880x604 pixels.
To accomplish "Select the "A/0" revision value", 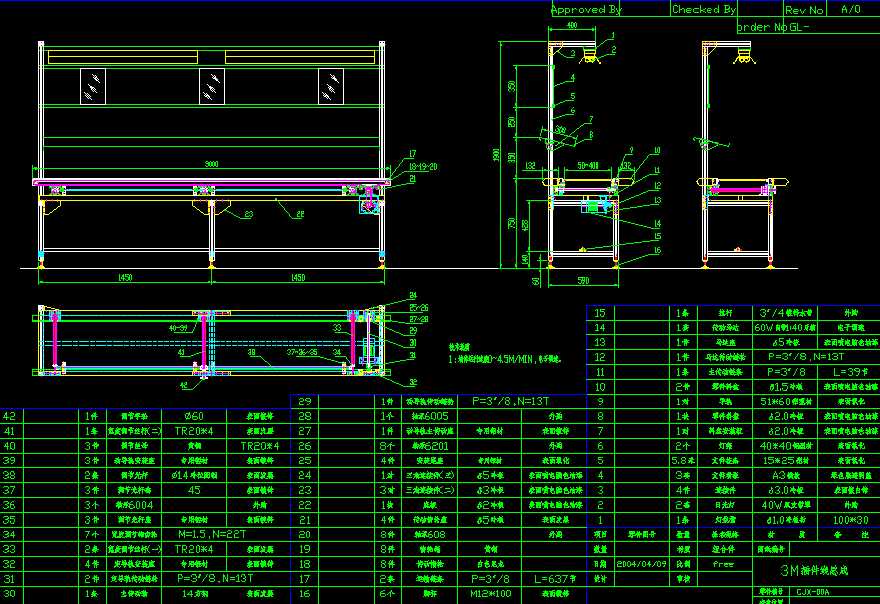I will tap(851, 9).
